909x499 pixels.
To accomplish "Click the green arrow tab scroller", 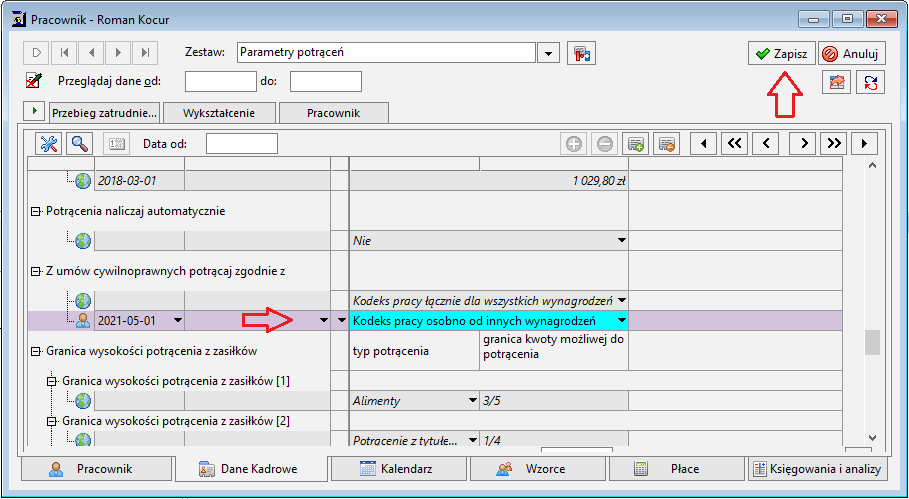I will [35, 111].
